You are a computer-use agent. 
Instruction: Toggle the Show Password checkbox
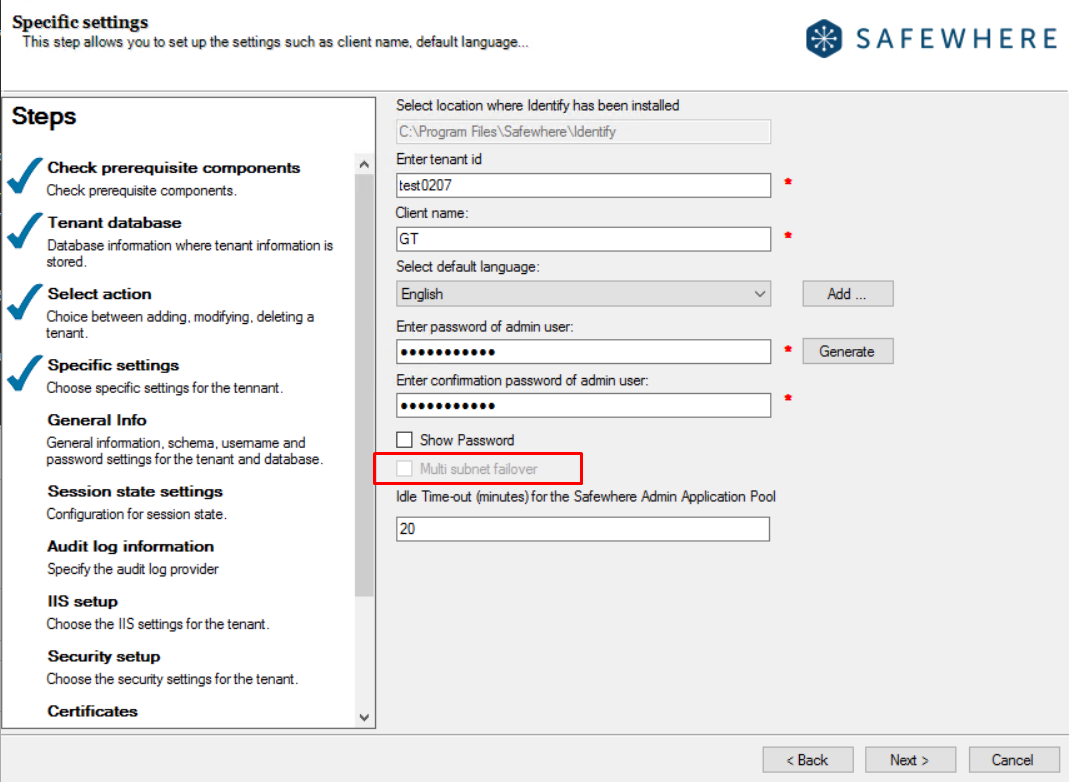pos(404,440)
